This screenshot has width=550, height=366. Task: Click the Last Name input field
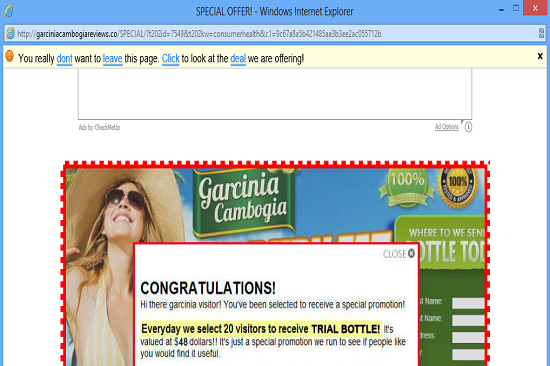(x=468, y=320)
